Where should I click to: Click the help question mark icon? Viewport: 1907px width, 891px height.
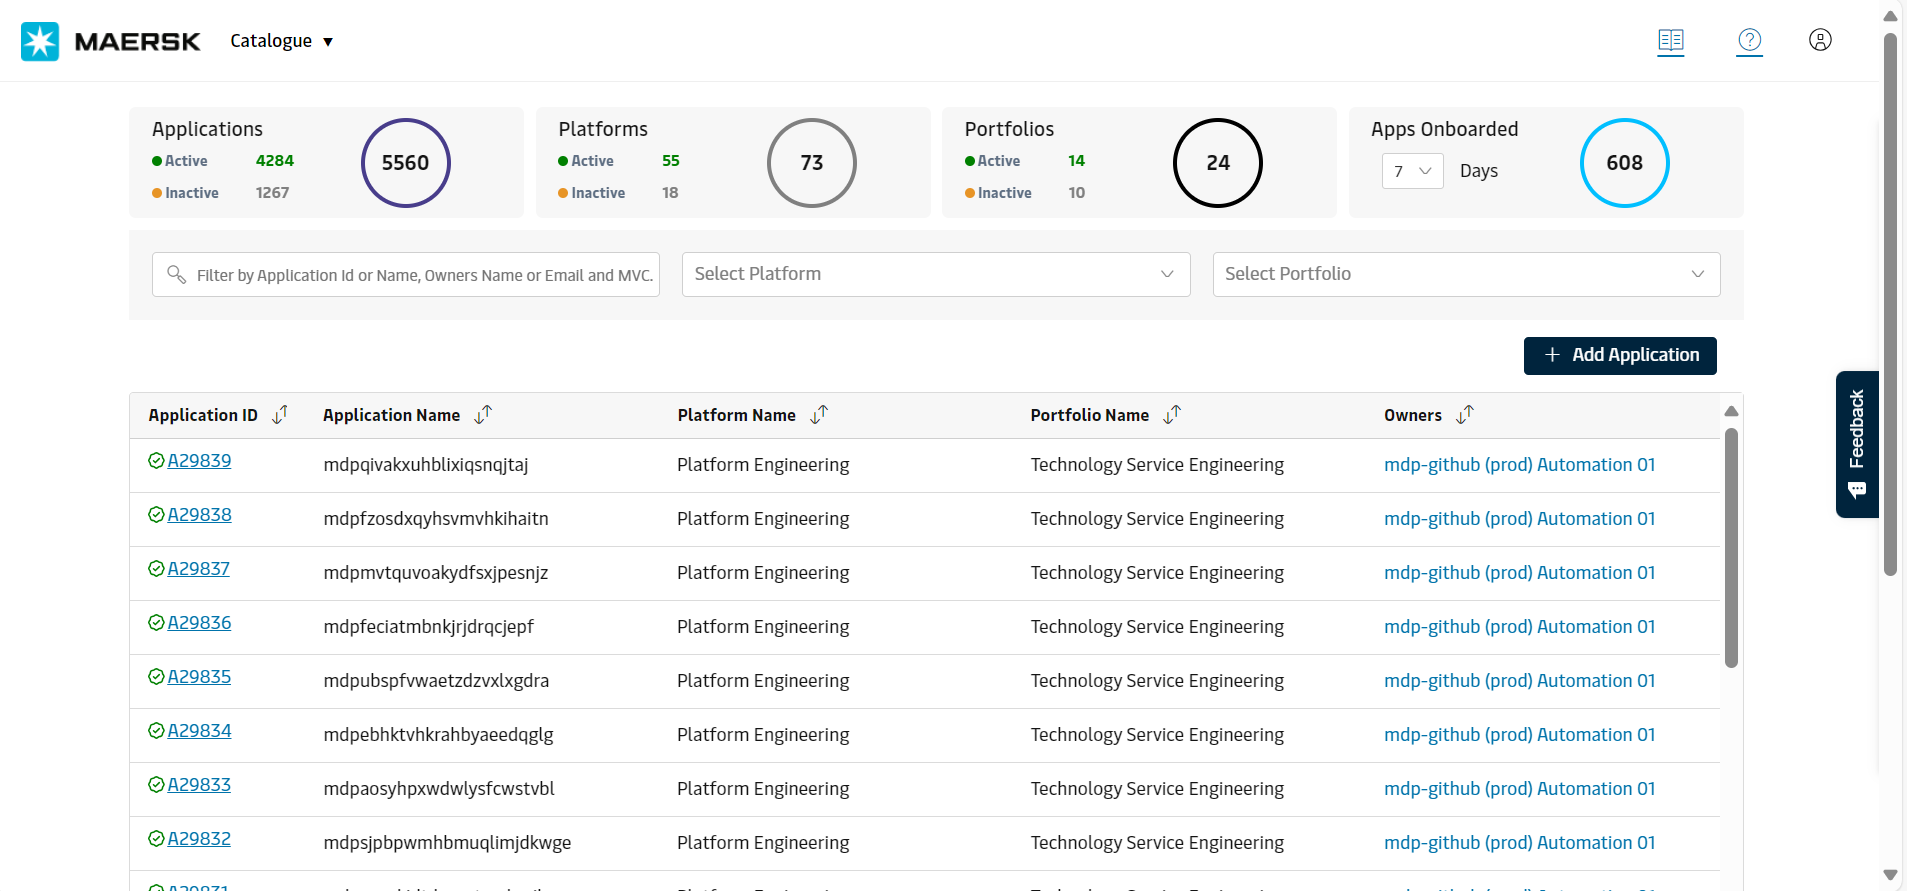pyautogui.click(x=1750, y=40)
